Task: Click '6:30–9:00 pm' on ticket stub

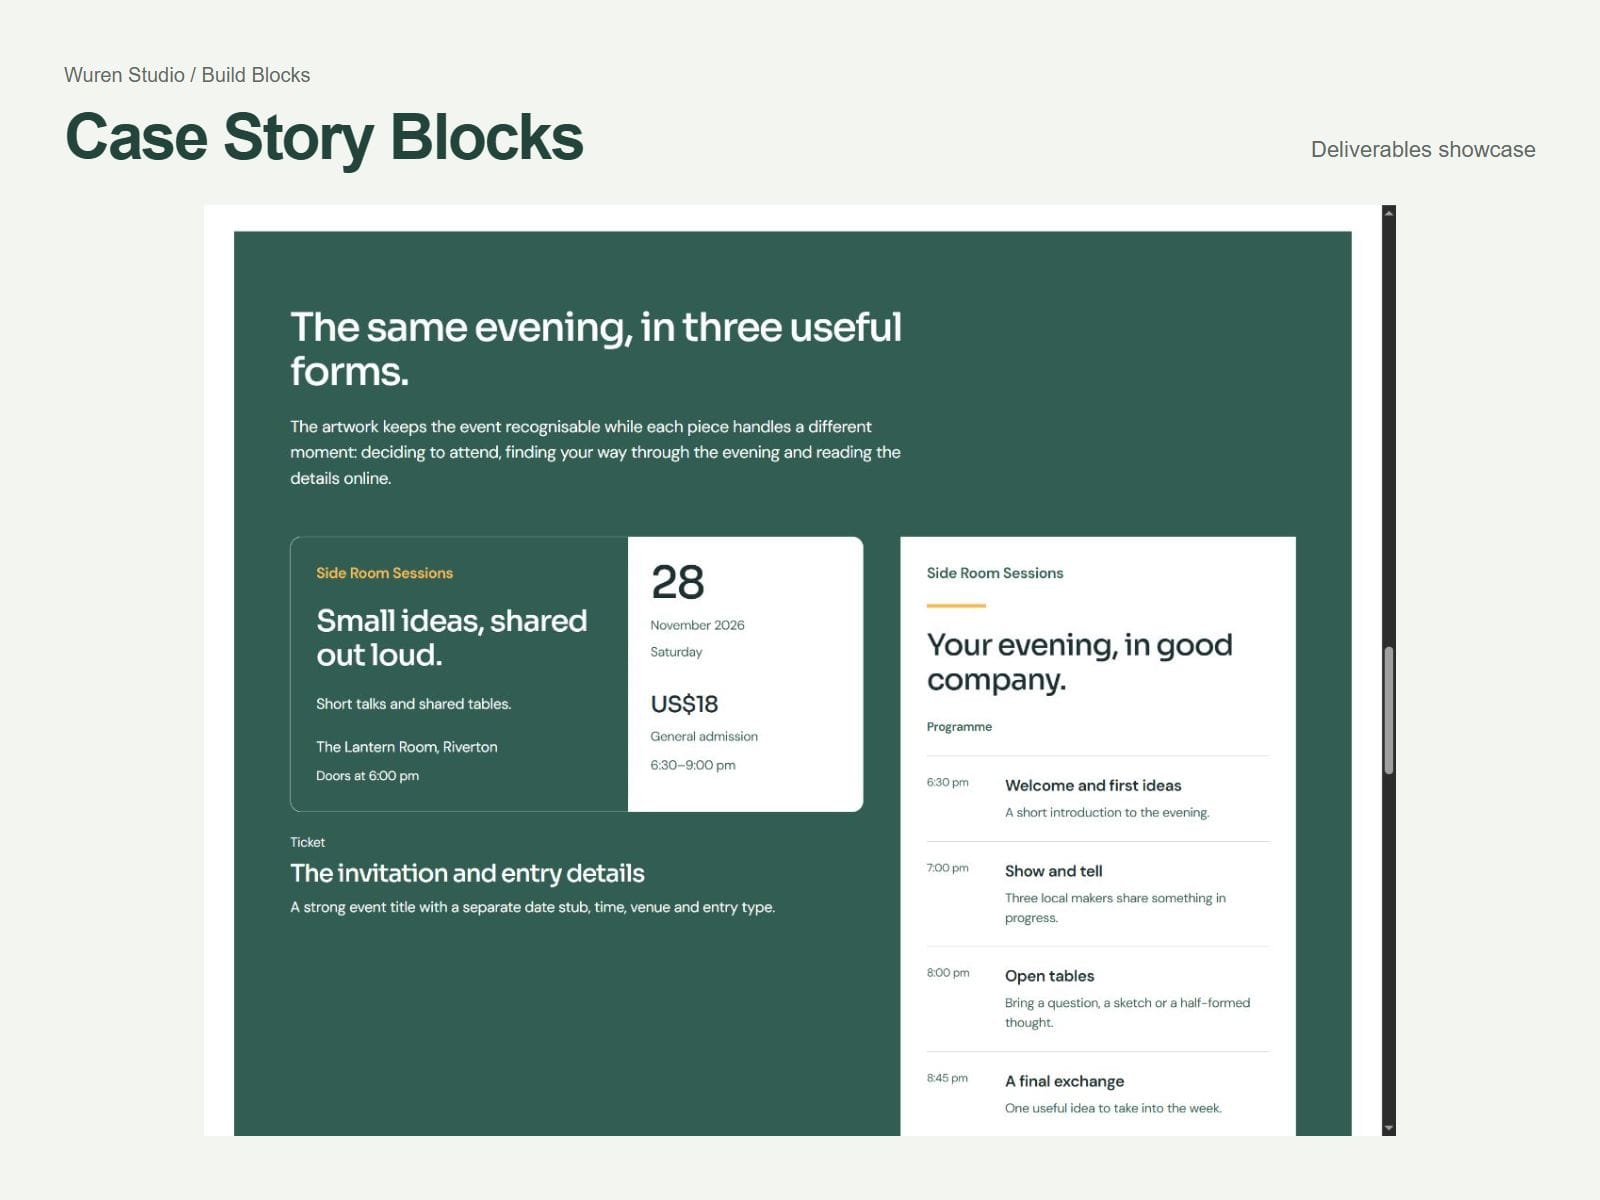Action: pos(693,765)
